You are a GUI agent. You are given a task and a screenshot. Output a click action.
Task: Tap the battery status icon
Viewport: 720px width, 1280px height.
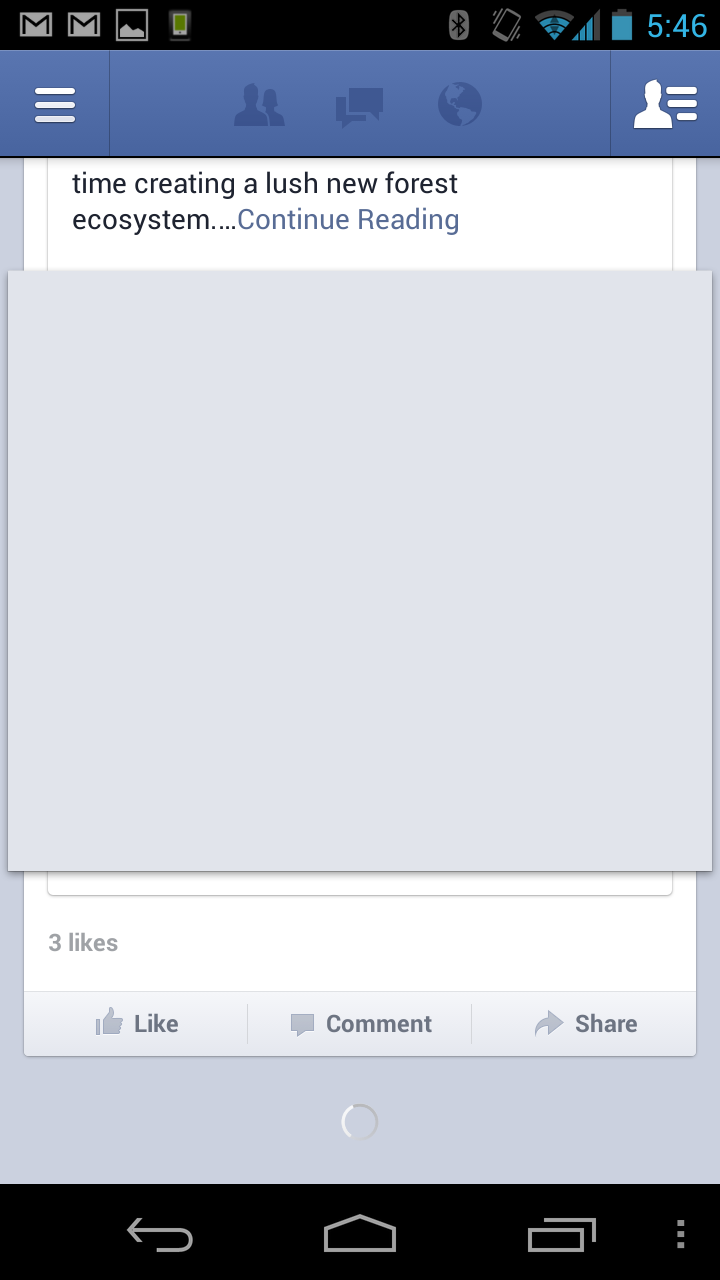622,25
